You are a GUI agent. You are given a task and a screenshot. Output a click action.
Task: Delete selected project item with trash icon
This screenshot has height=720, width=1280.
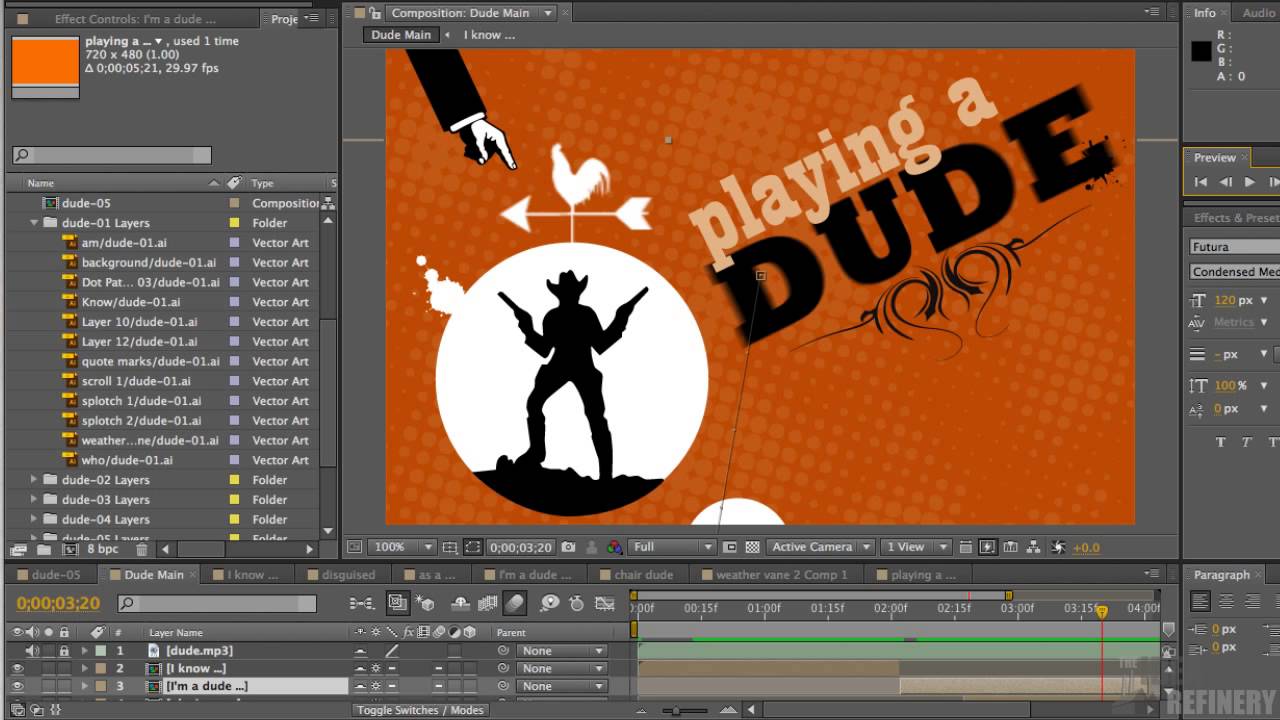142,549
